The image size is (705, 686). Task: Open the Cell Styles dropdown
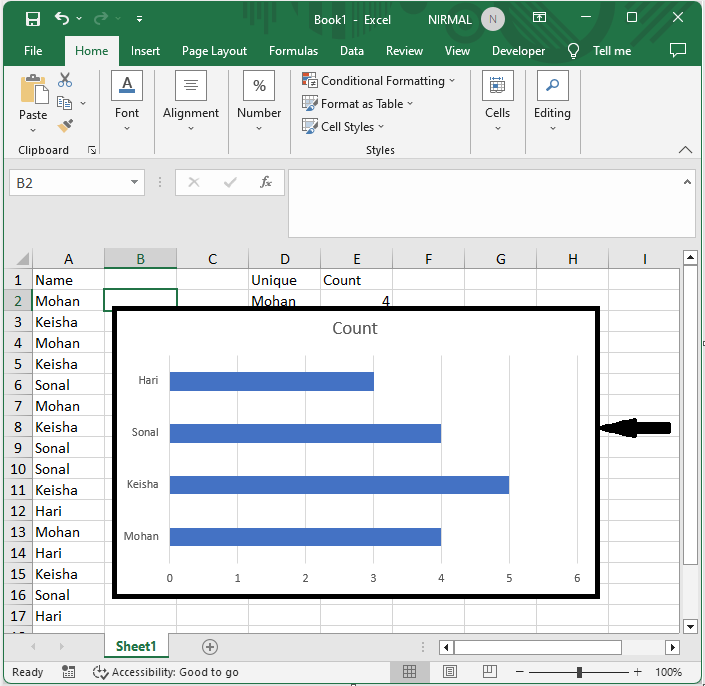(345, 127)
